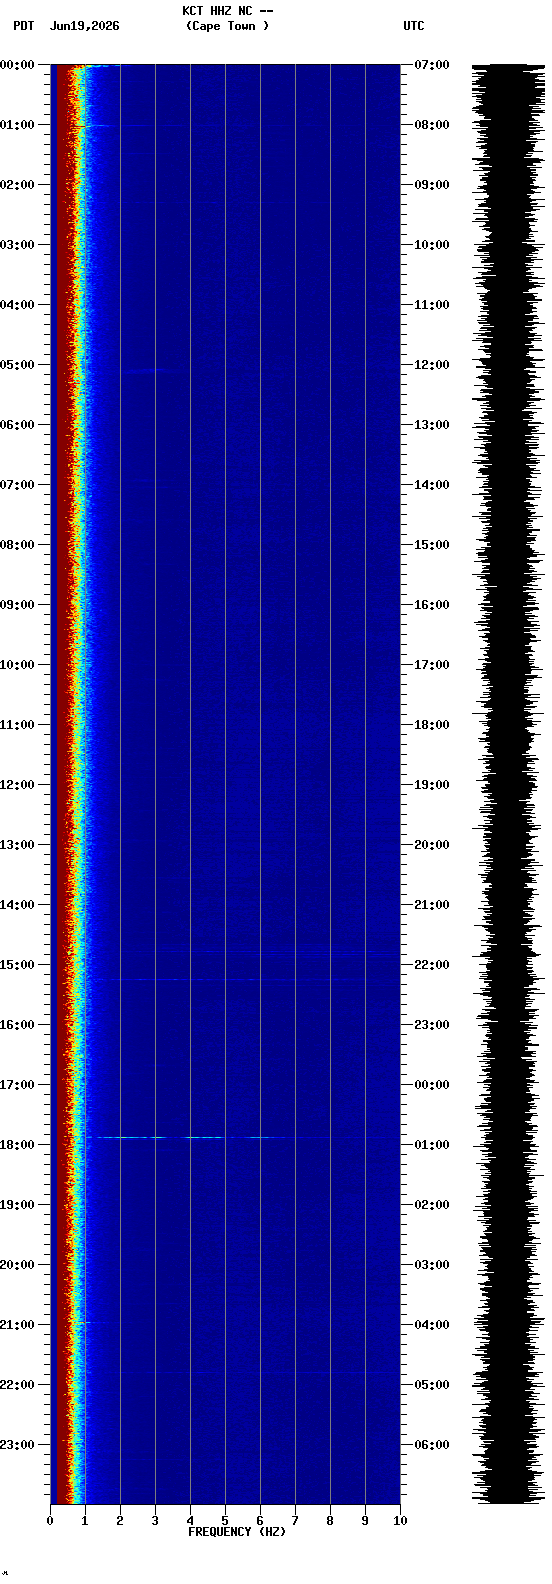Click the PDT time label '11:00'
The width and height of the screenshot is (552, 1584).
(17, 725)
